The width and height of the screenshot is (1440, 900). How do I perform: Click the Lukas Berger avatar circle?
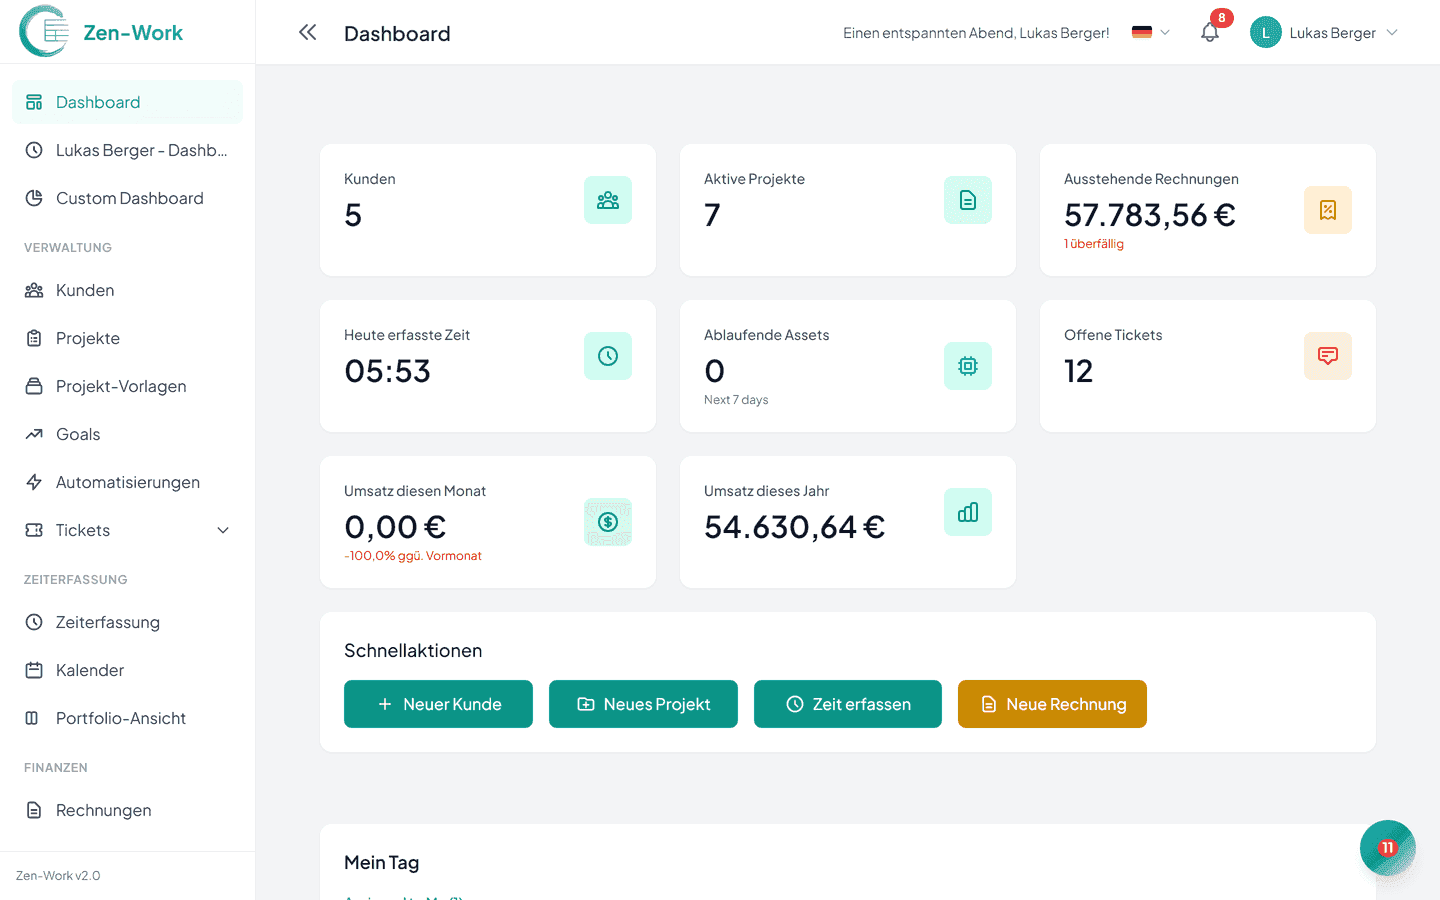[1265, 33]
